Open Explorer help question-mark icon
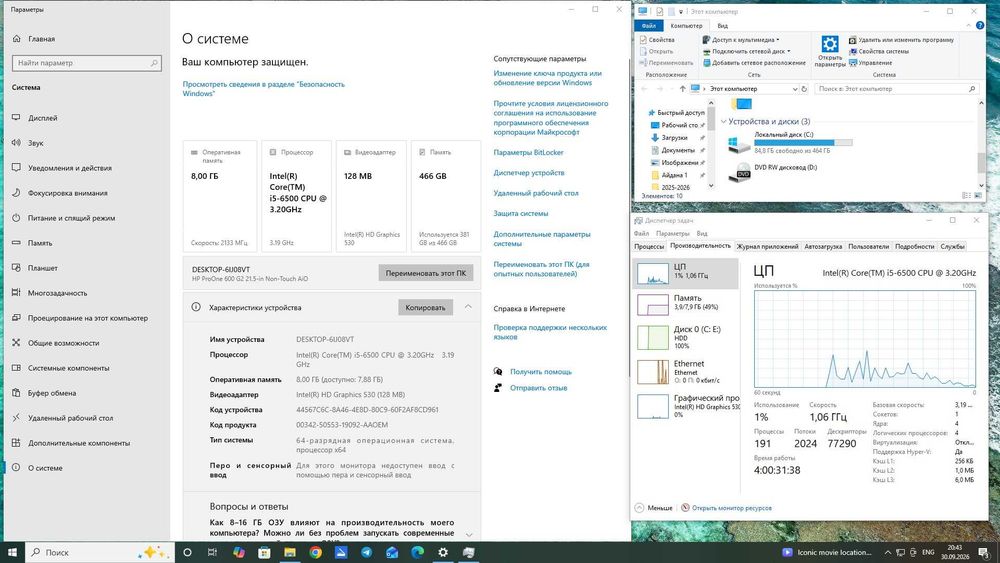The image size is (1000, 563). (980, 26)
